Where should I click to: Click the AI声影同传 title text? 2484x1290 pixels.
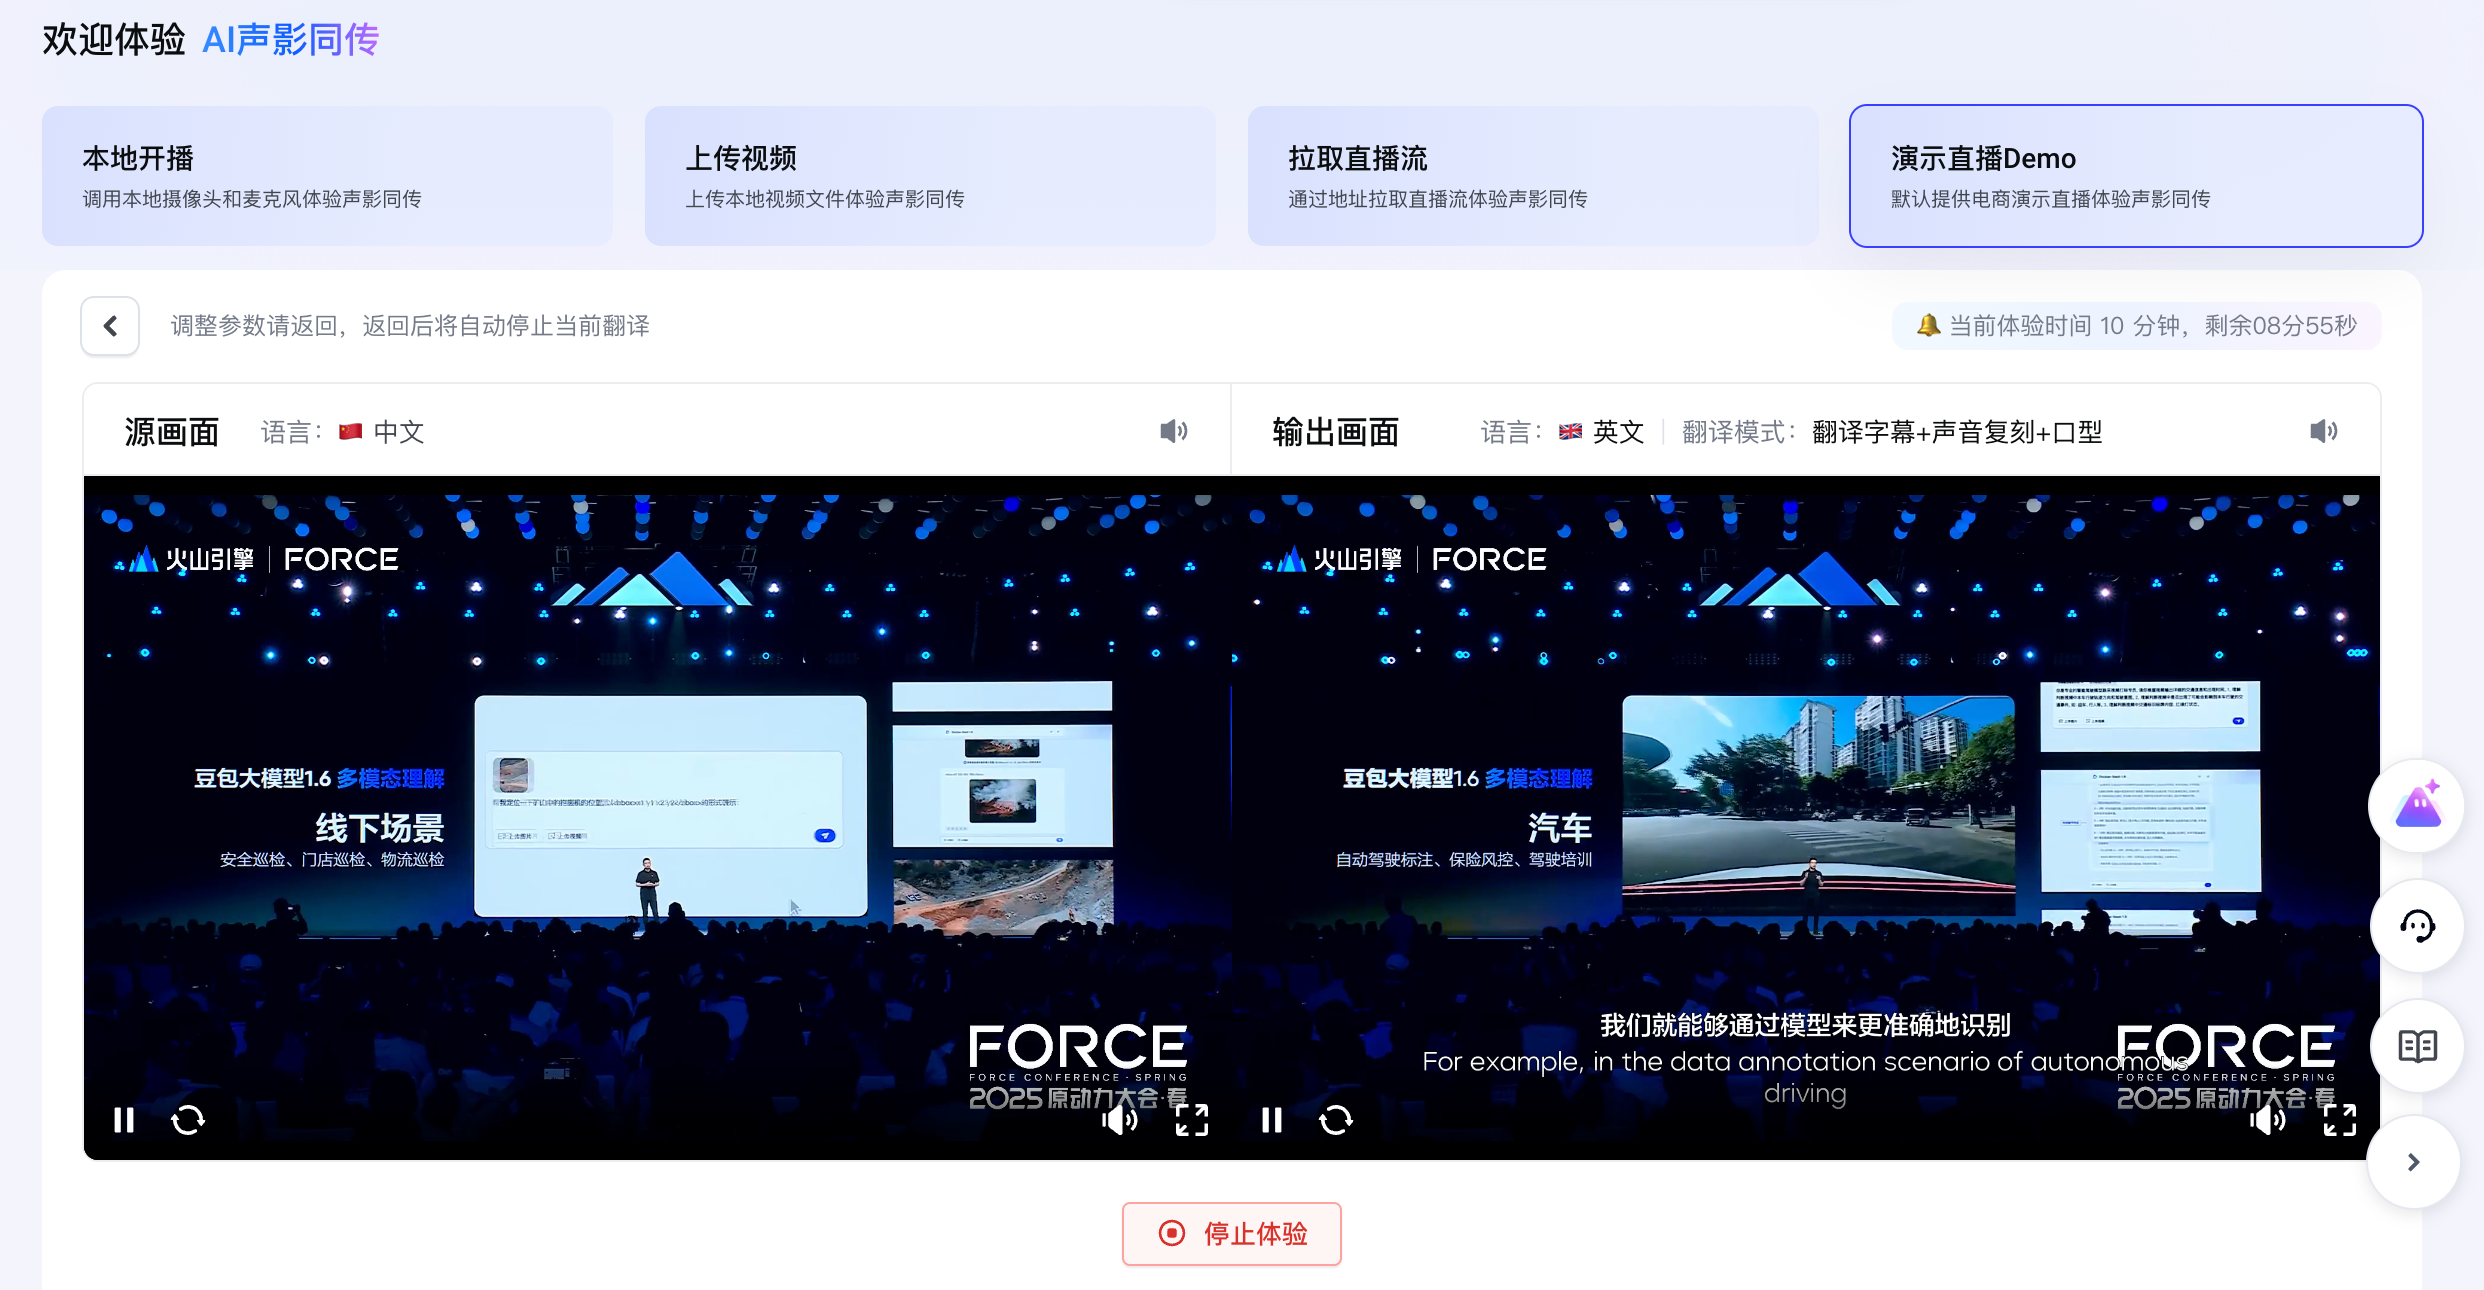point(291,40)
